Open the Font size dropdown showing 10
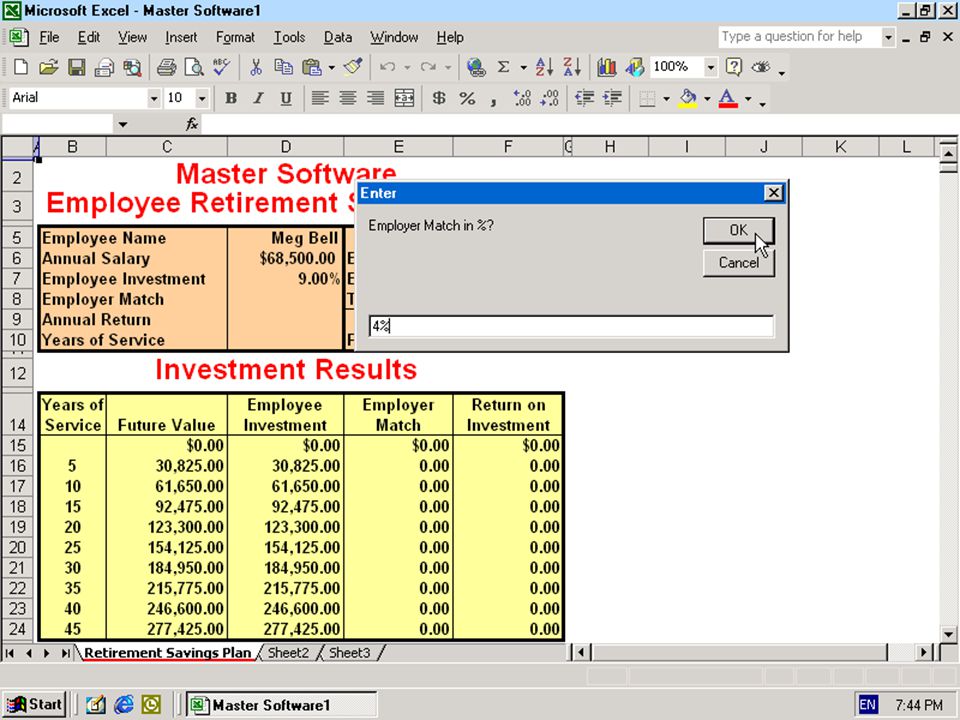Image resolution: width=960 pixels, height=720 pixels. coord(202,98)
